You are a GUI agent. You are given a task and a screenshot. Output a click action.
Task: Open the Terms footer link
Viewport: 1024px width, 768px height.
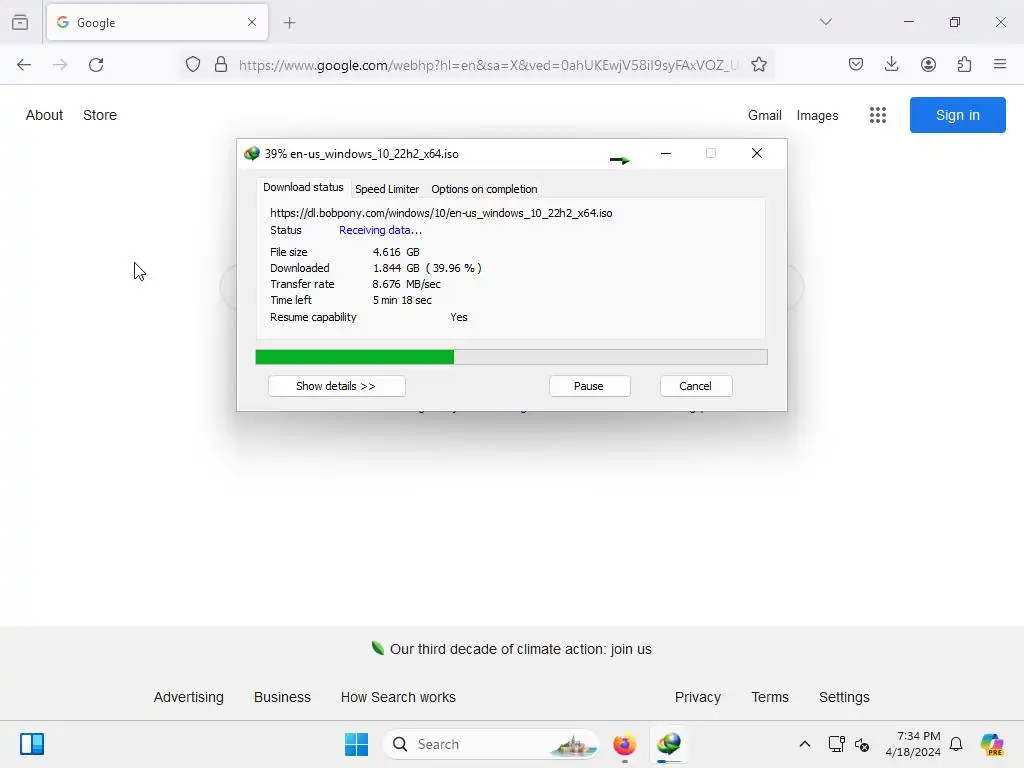click(x=770, y=697)
